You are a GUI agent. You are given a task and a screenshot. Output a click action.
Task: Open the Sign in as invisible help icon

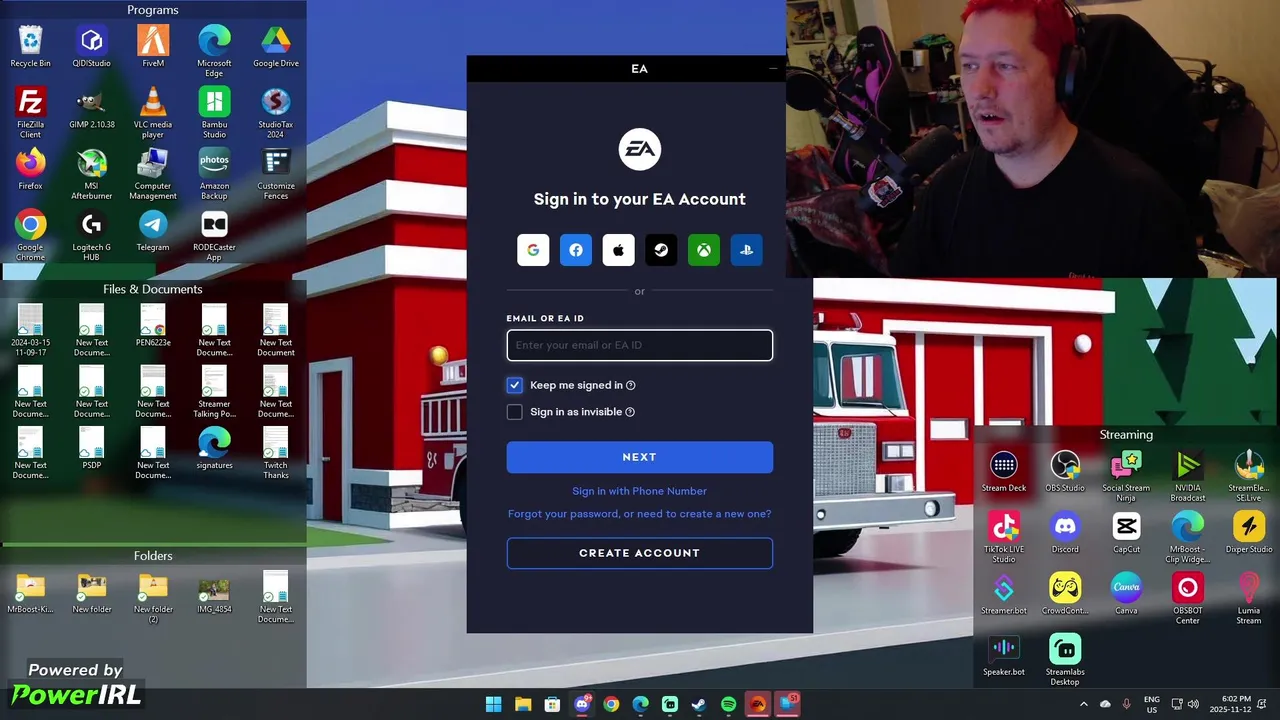coord(630,412)
